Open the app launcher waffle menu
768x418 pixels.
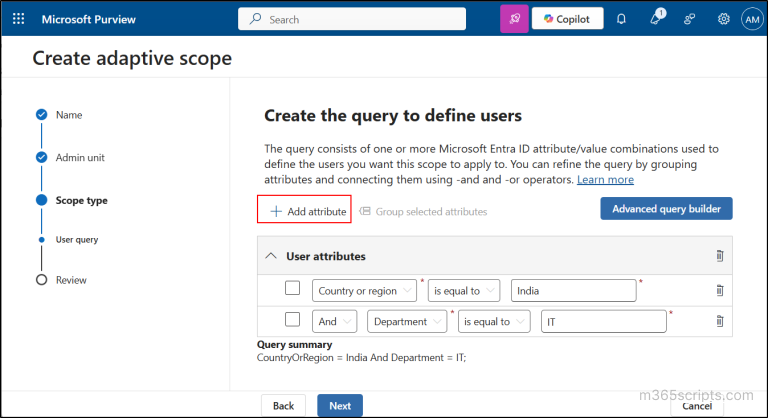tap(19, 19)
